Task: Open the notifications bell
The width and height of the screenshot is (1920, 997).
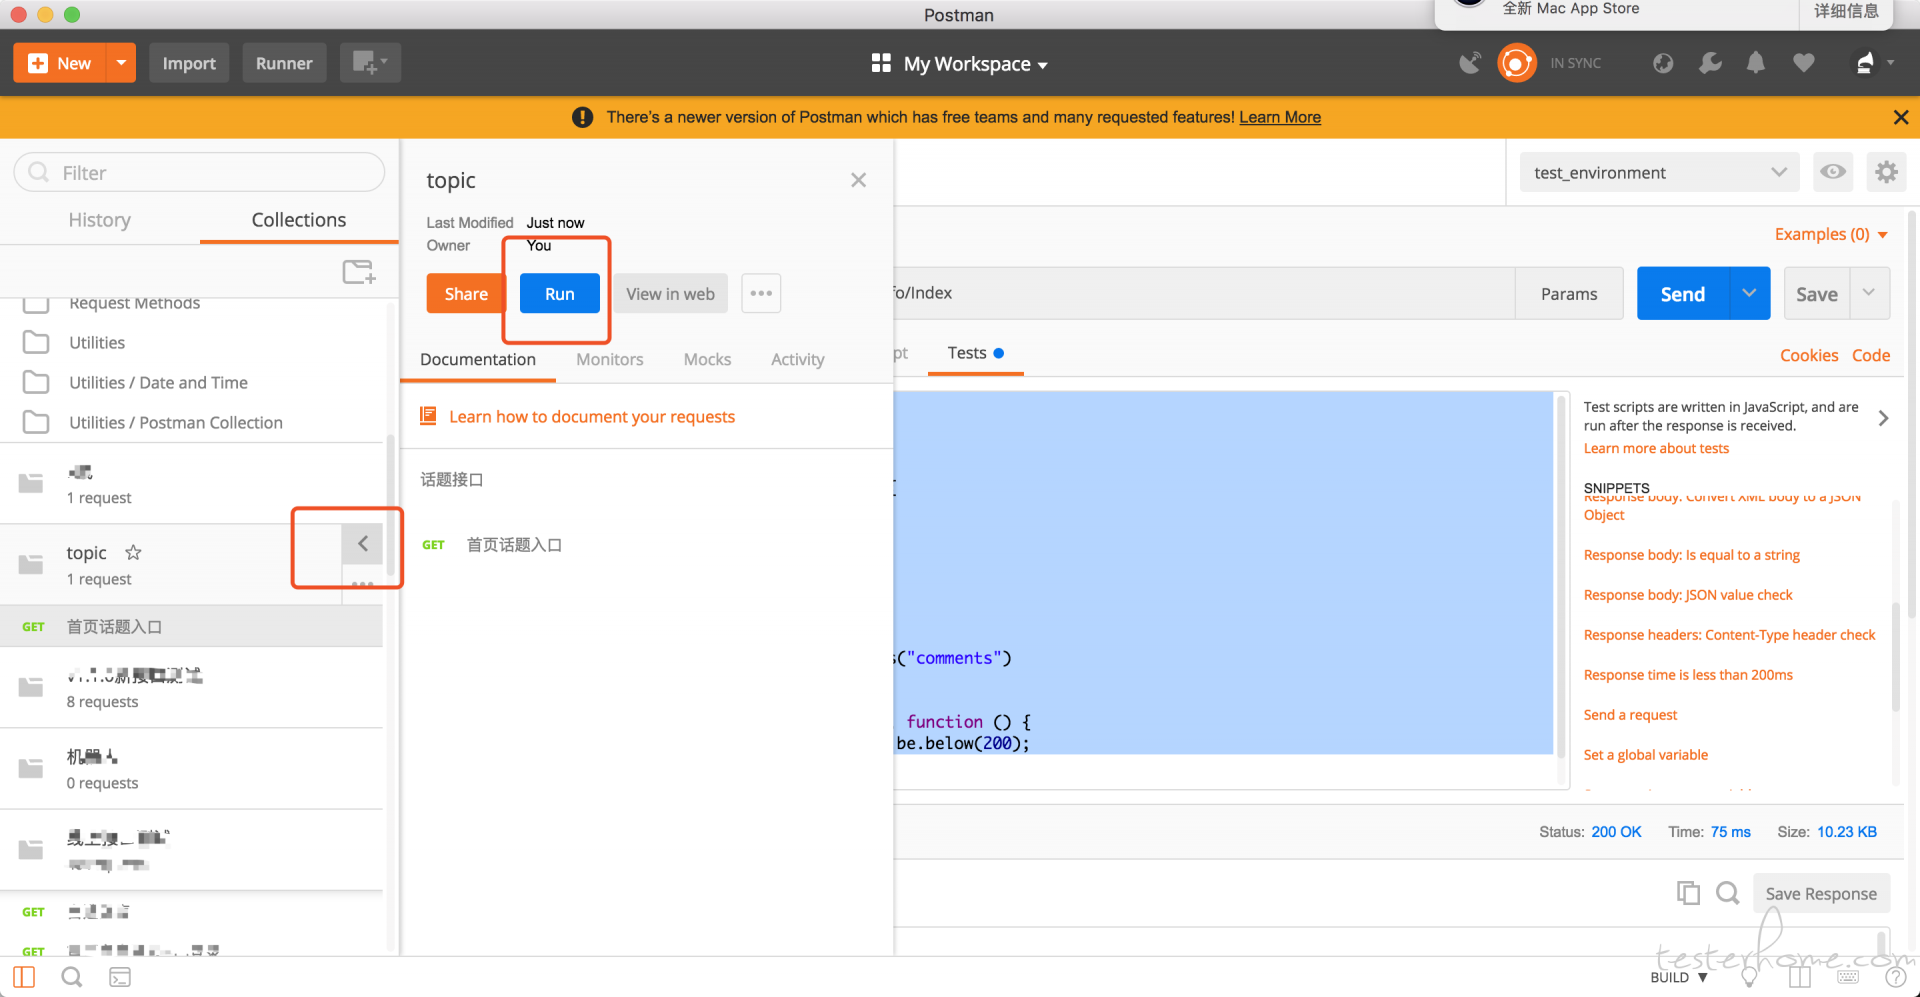Action: click(1755, 63)
